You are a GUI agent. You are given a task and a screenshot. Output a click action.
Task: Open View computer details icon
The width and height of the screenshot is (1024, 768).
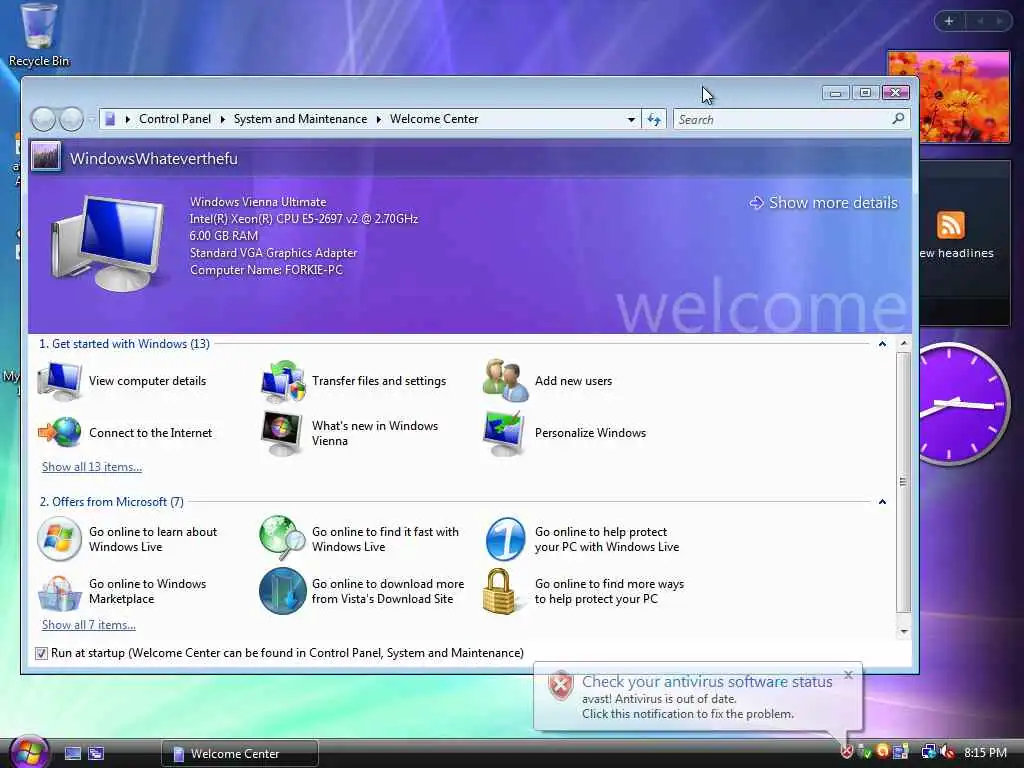click(x=59, y=381)
